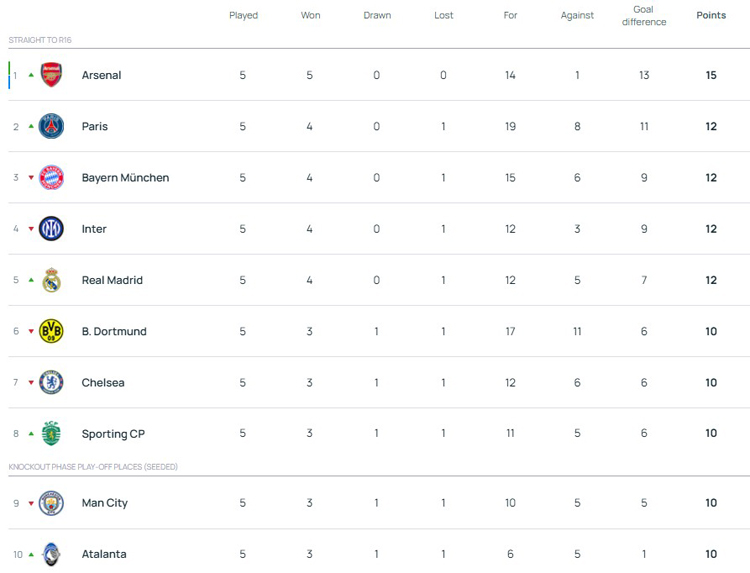Click the Bayern München club logo
The height and width of the screenshot is (573, 750).
point(51,178)
